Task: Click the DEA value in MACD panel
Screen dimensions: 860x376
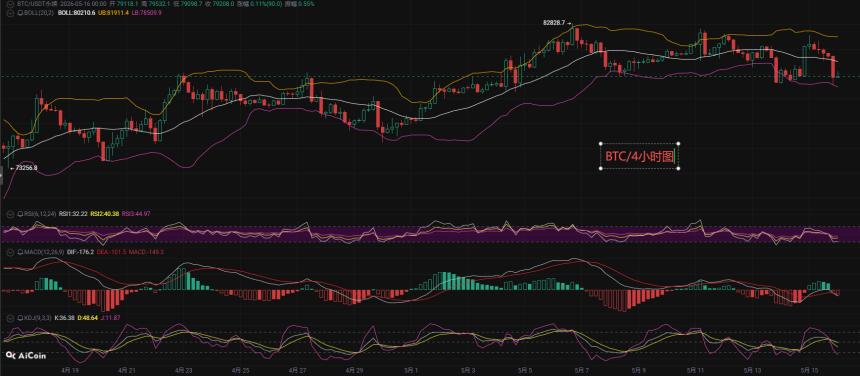Action: coord(112,252)
